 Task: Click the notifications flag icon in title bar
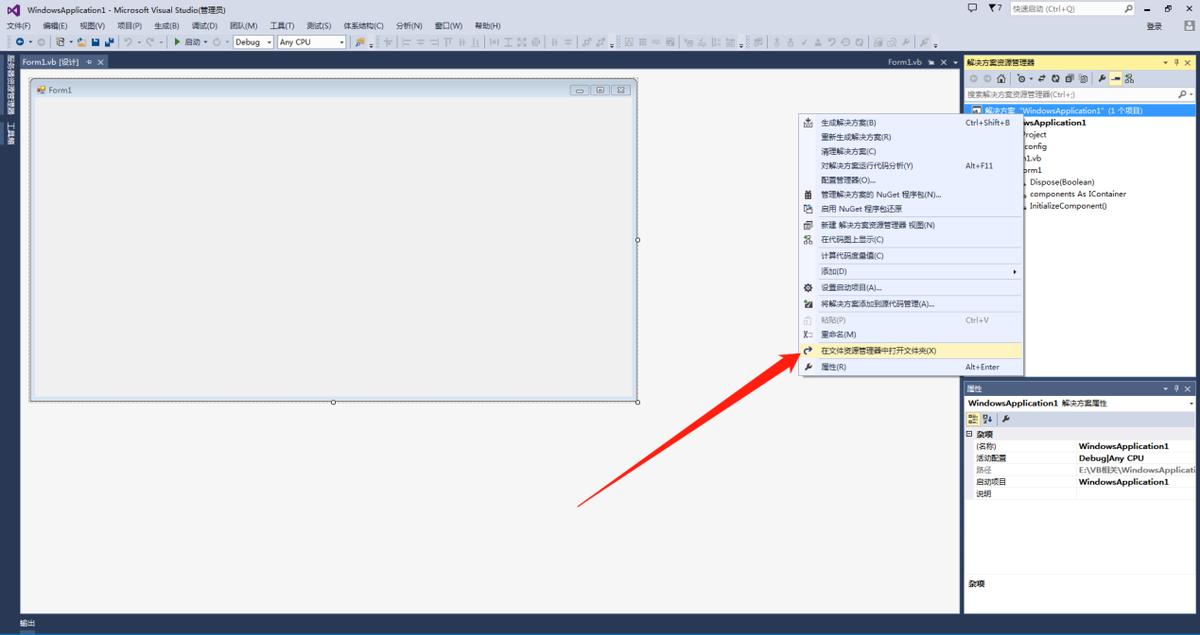(x=994, y=8)
